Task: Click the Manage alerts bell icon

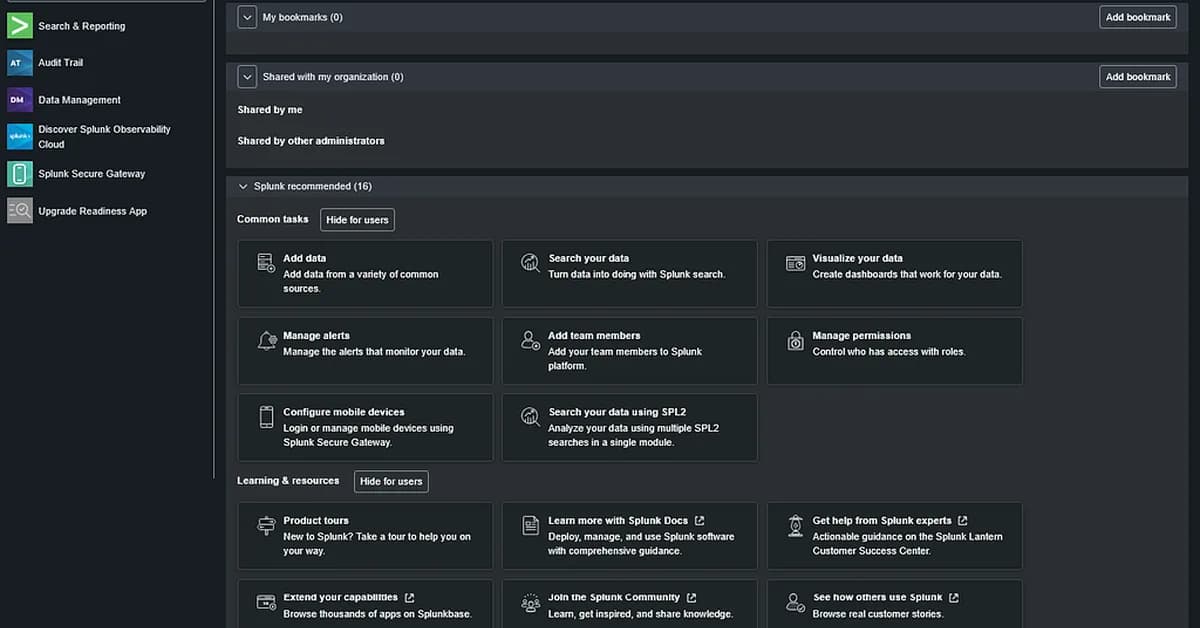Action: [x=266, y=341]
